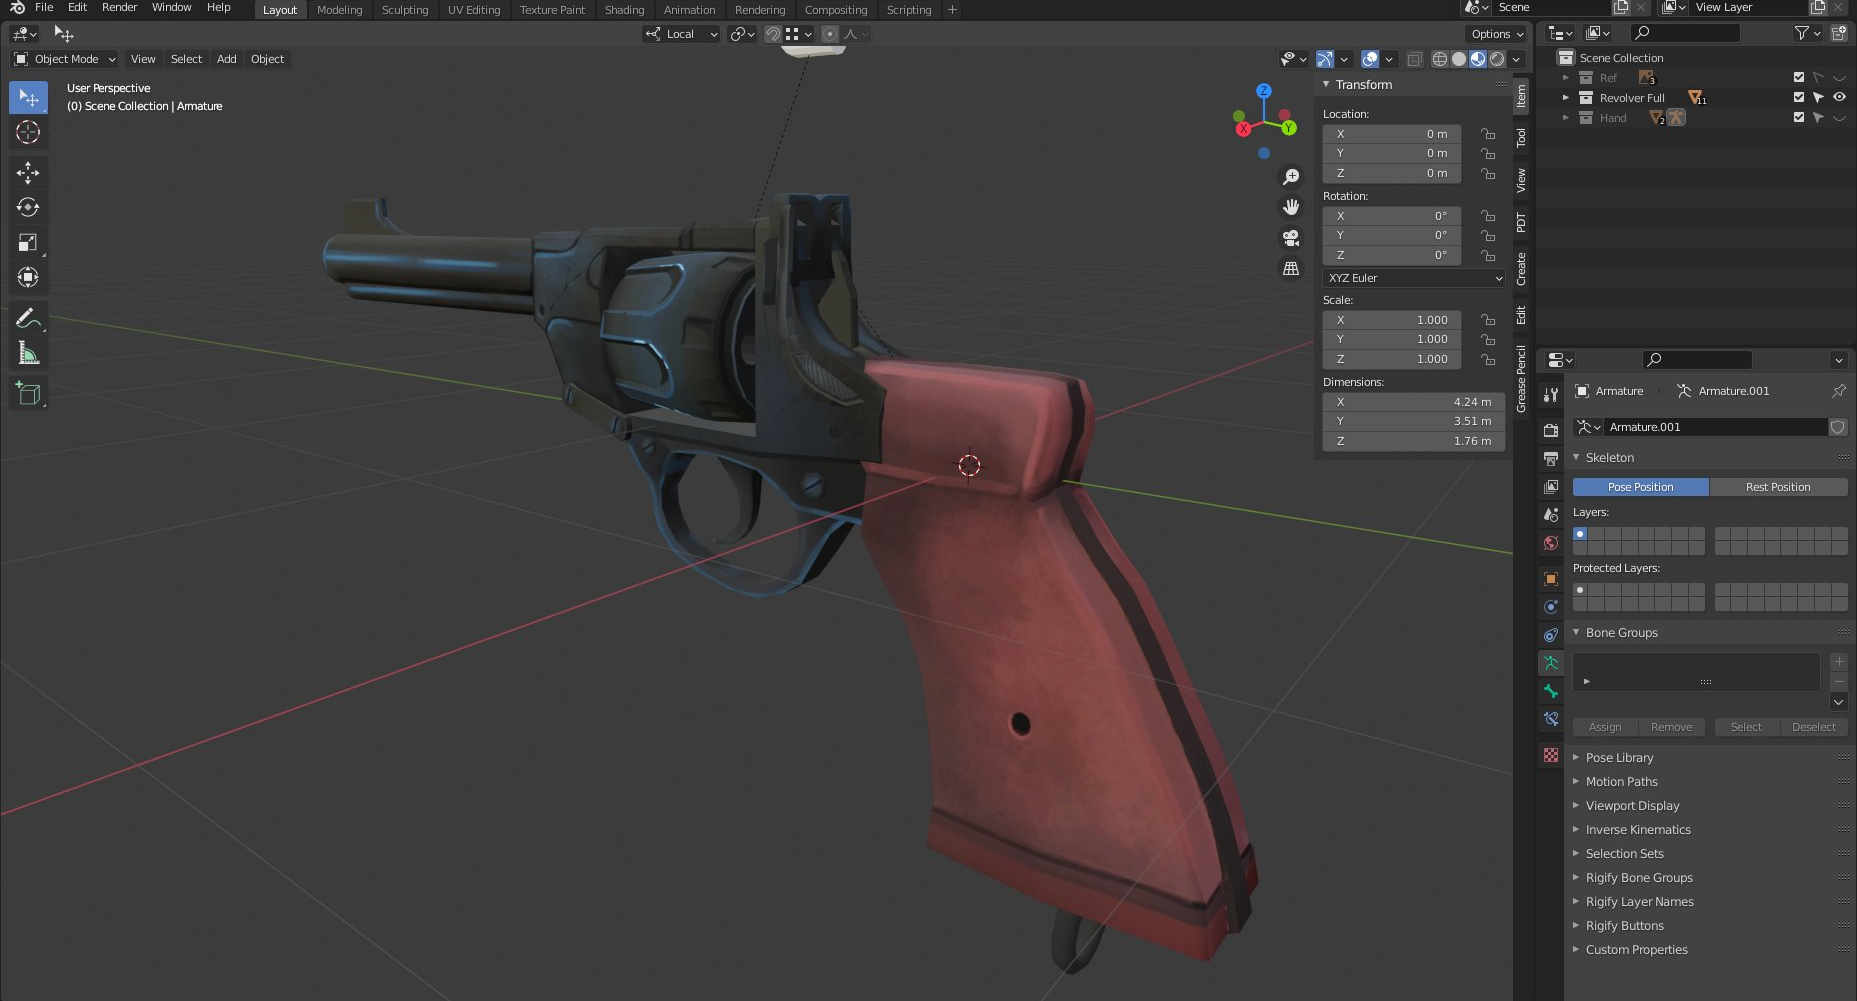Switch to rendered shading mode

tap(1497, 59)
